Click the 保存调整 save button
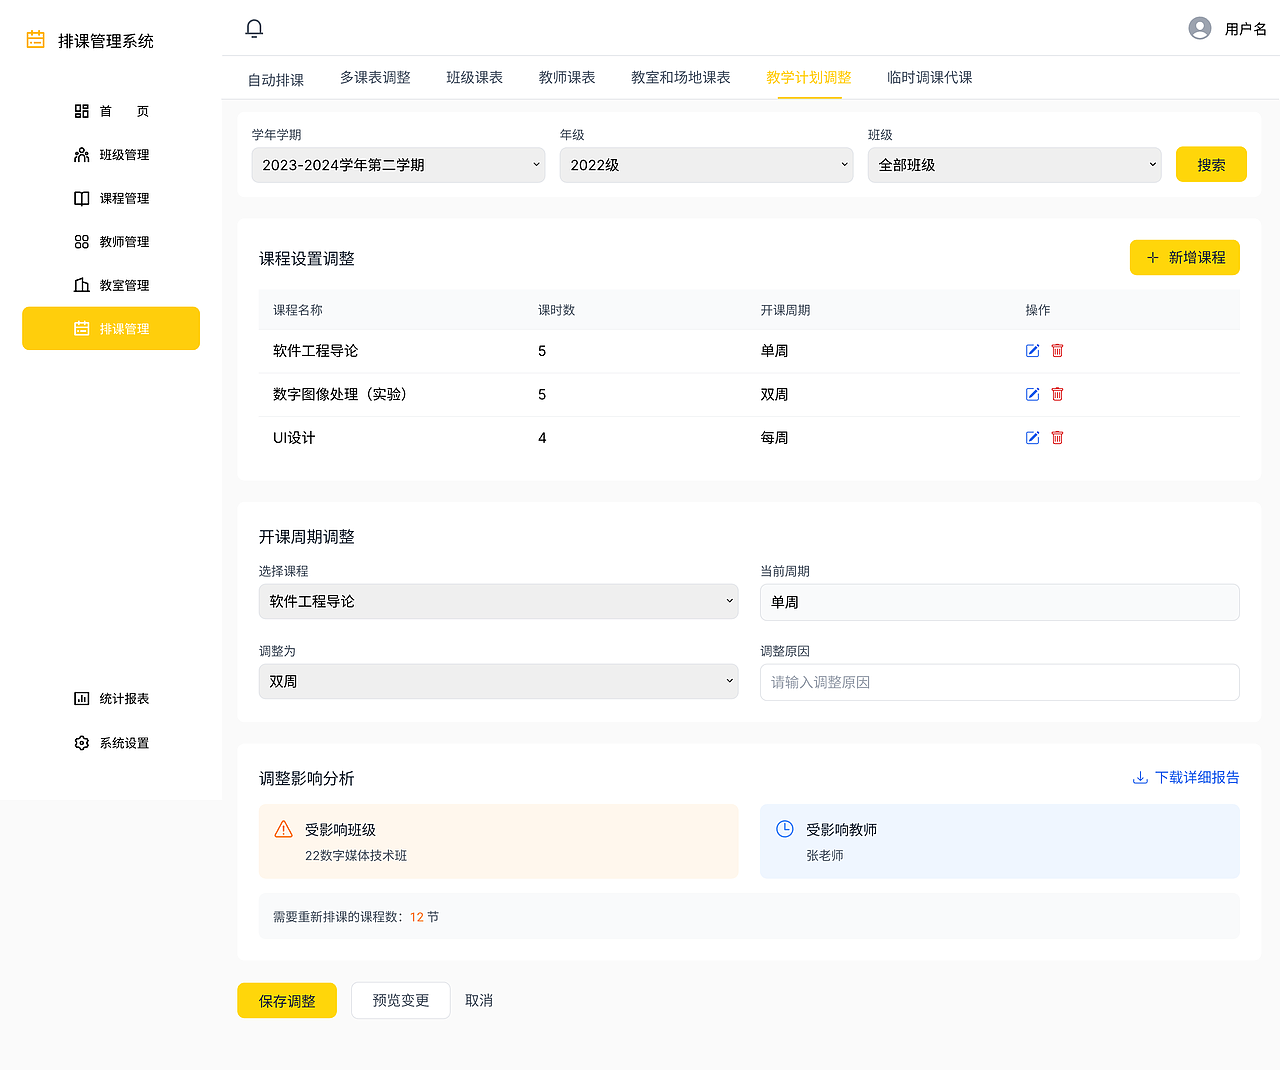Viewport: 1280px width, 1070px height. pos(287,1000)
